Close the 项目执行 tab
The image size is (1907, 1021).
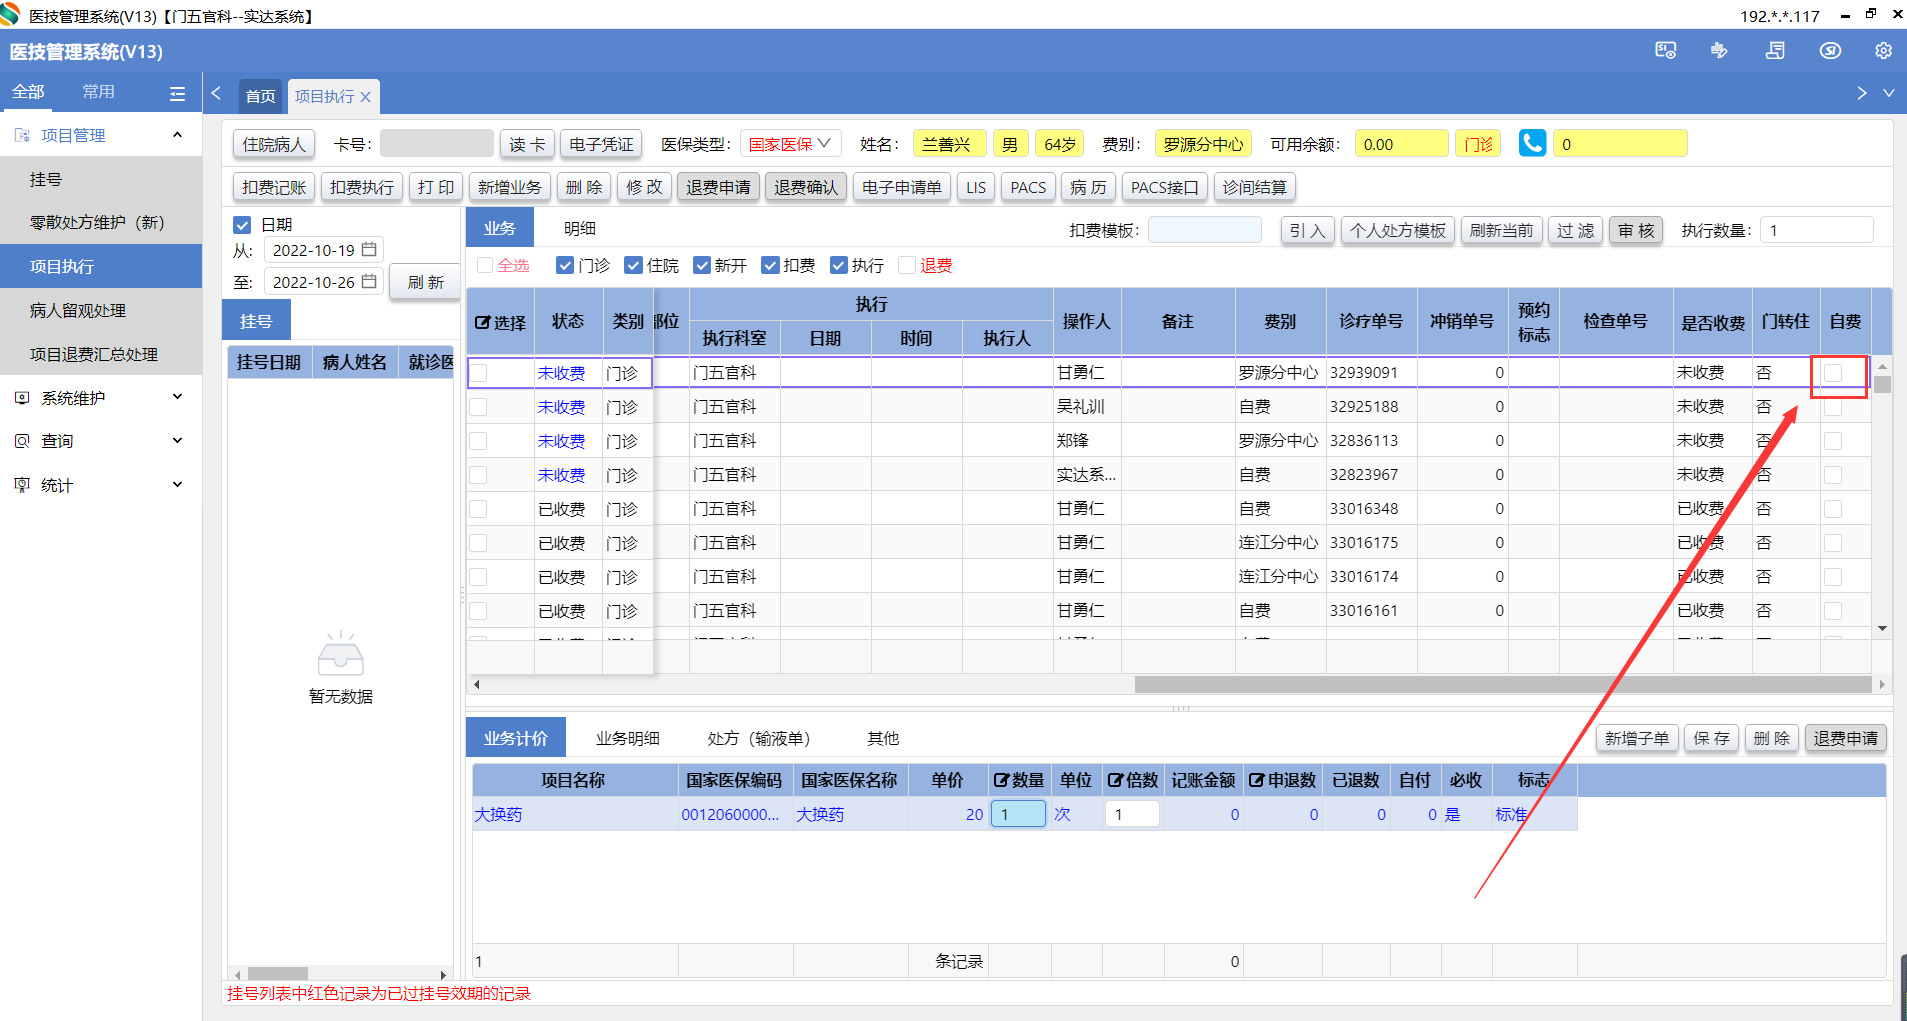[x=366, y=97]
